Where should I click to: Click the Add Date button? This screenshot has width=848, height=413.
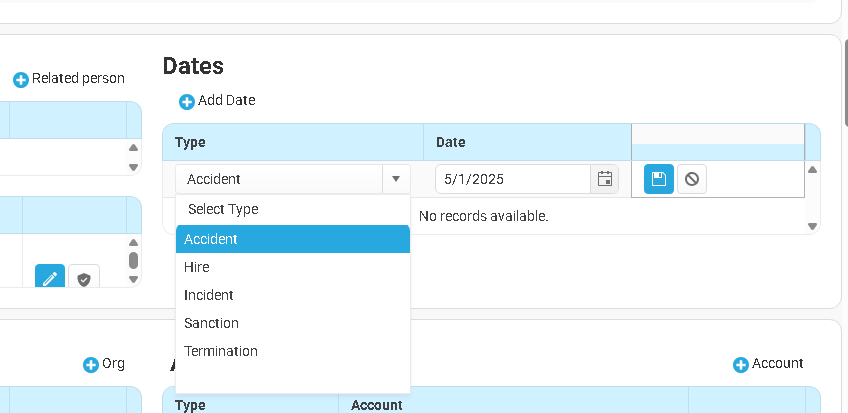[217, 101]
